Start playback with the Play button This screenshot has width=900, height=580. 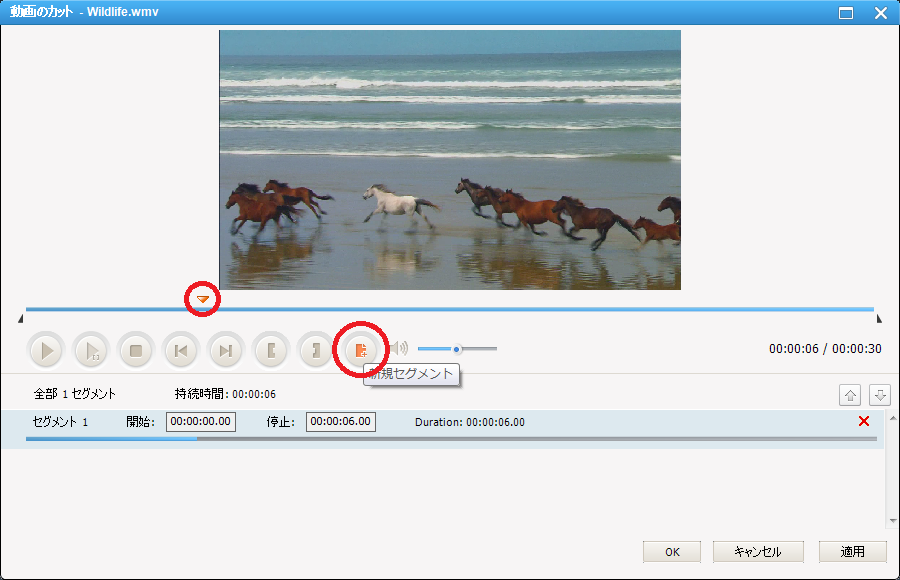tap(46, 350)
